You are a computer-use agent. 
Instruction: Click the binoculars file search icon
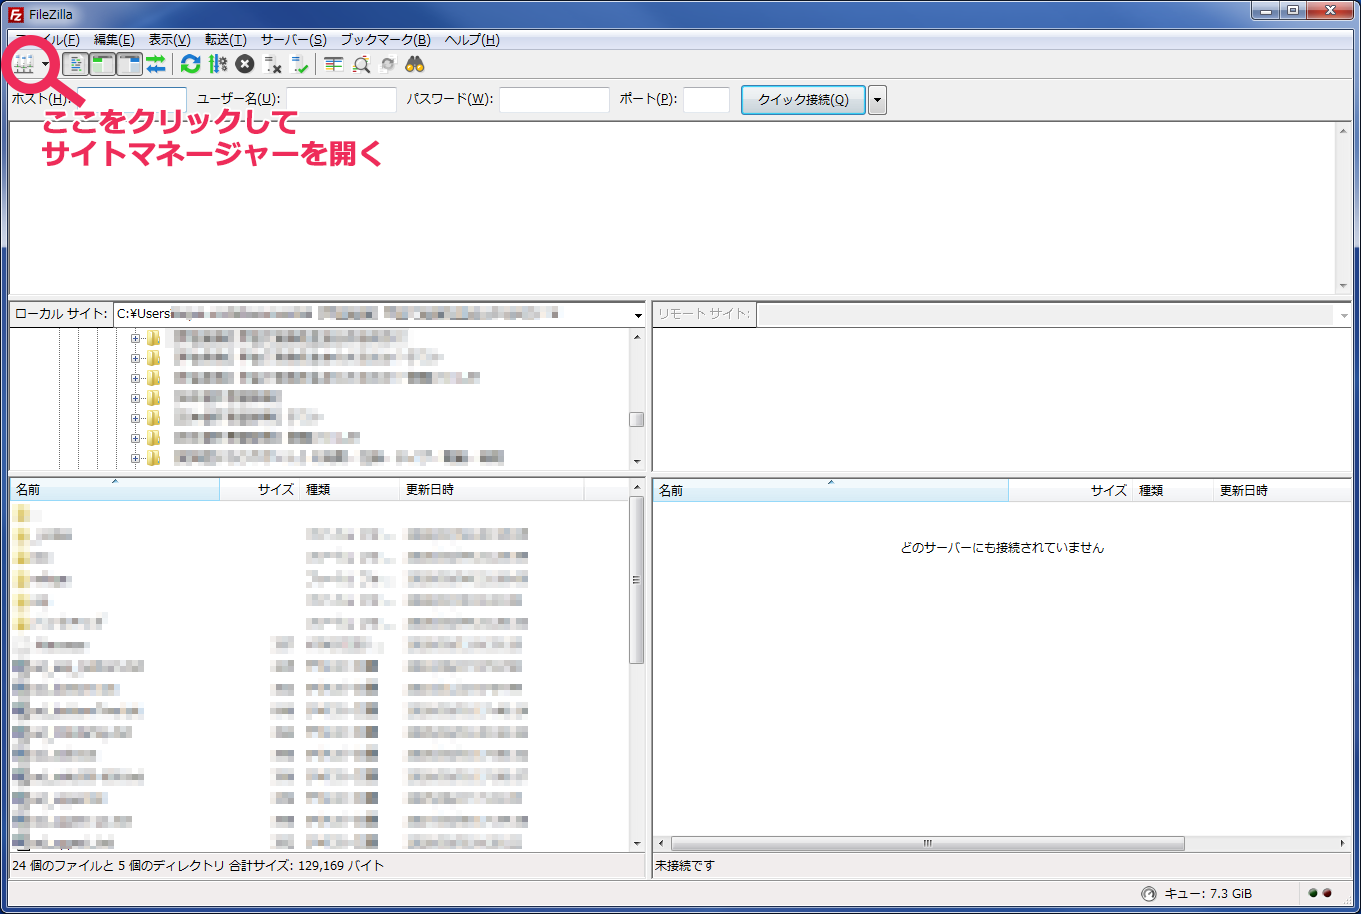415,65
